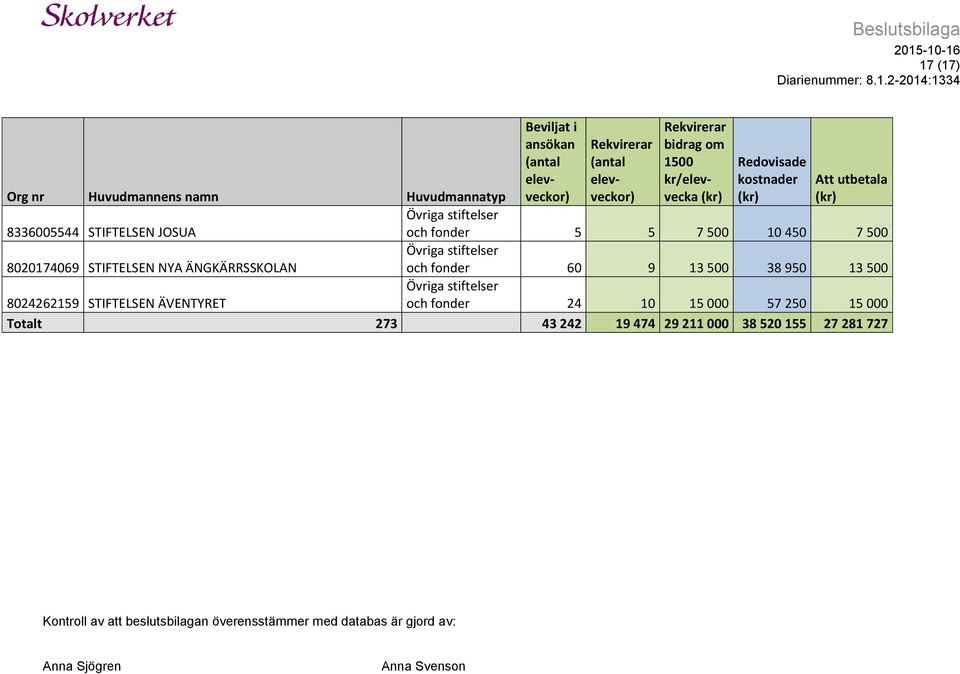Click the Huvudmannens namn column header
This screenshot has width=960, height=674.
coord(242,162)
